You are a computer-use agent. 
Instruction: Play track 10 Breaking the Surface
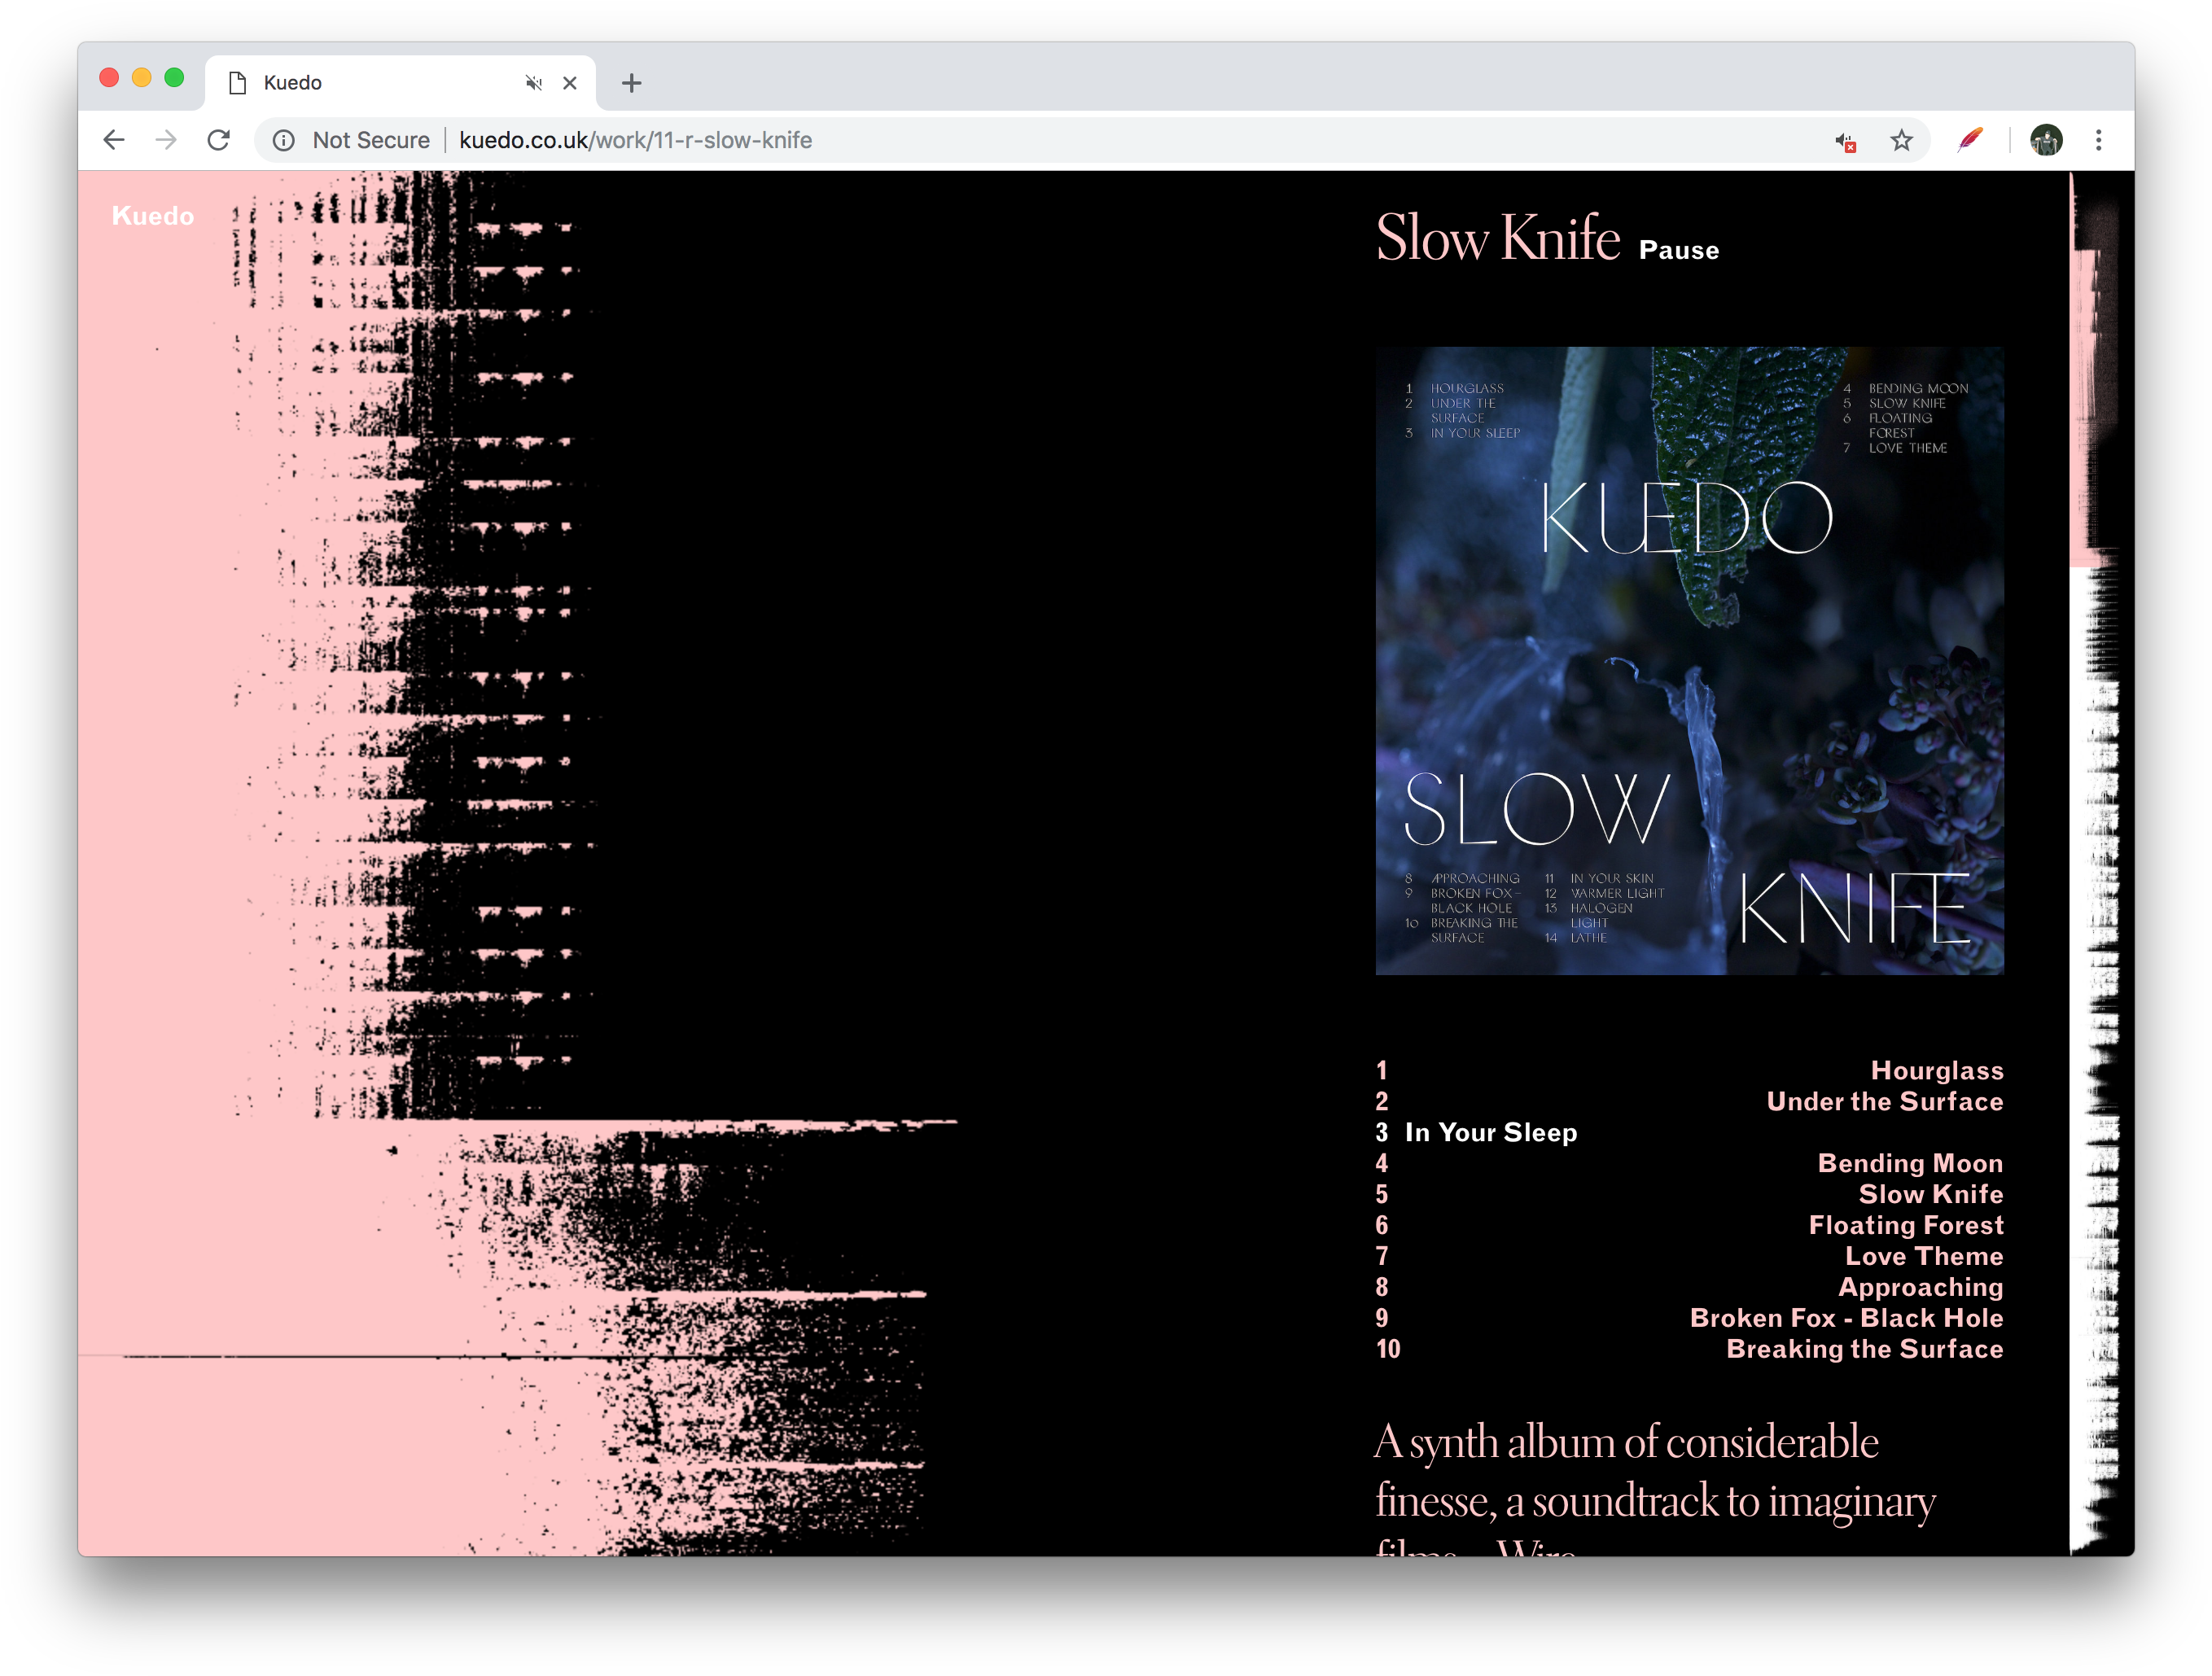(1689, 1349)
